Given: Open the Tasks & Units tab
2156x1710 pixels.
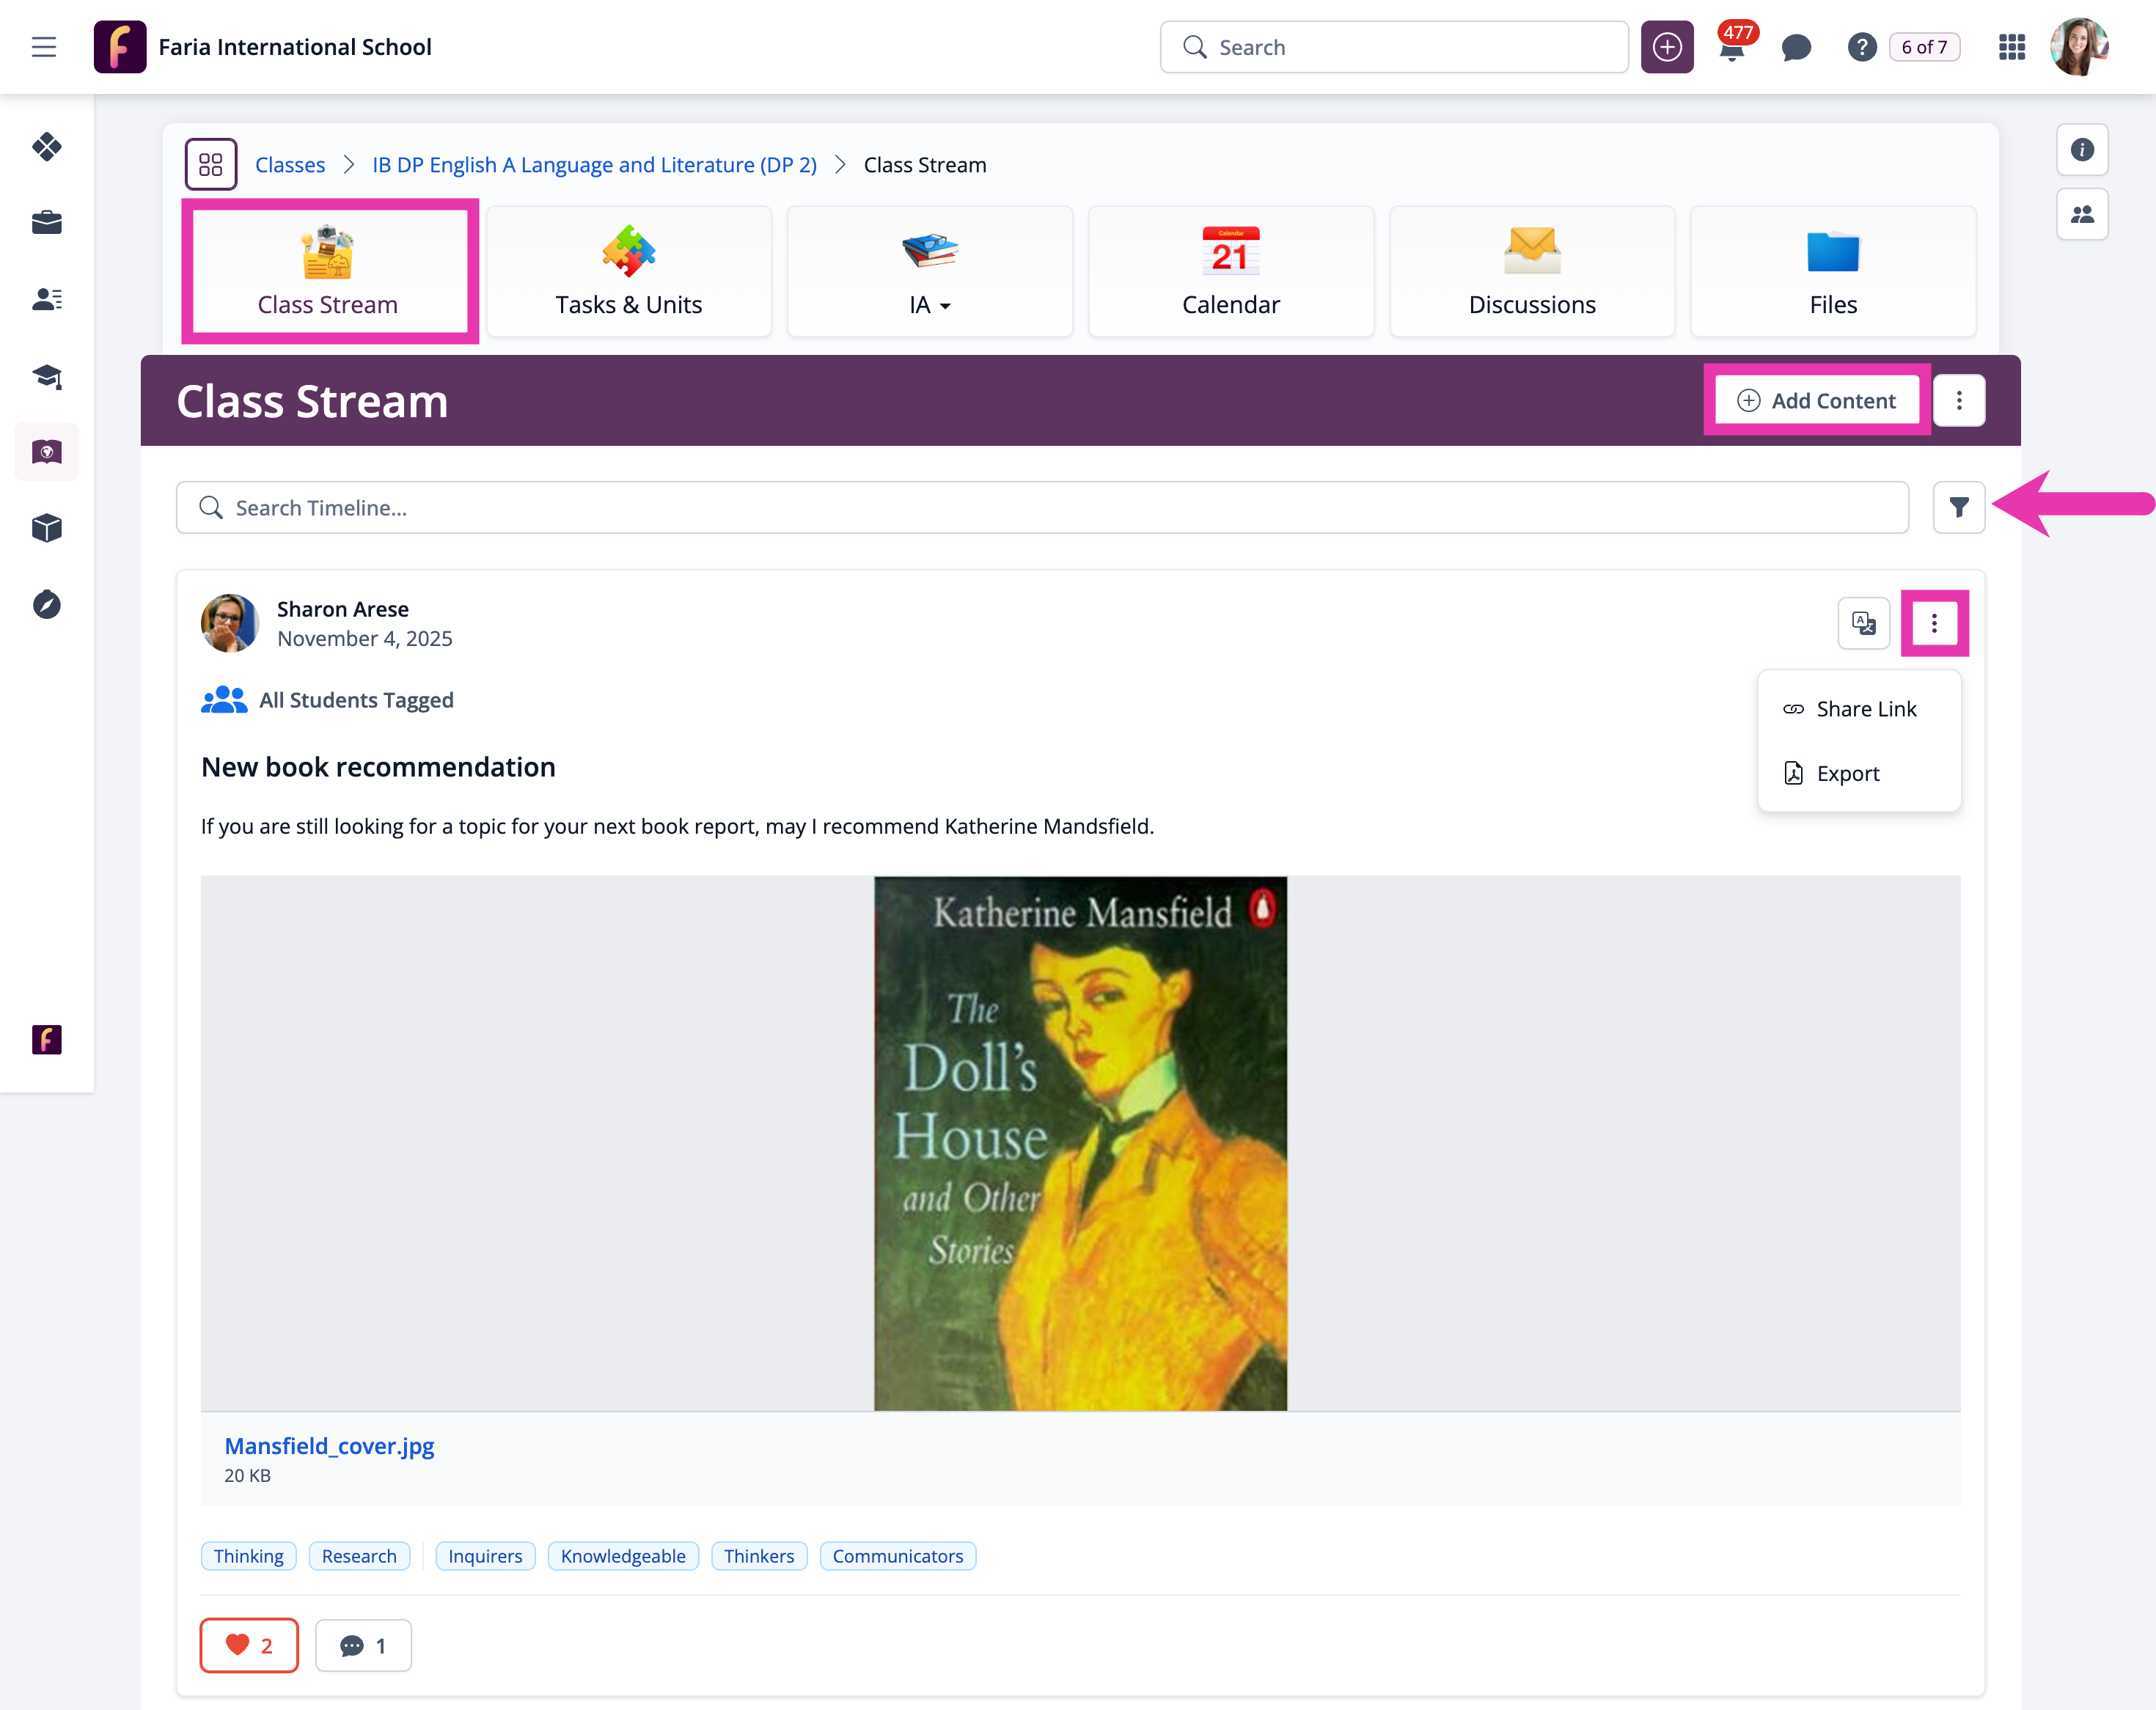Looking at the screenshot, I should (x=629, y=271).
